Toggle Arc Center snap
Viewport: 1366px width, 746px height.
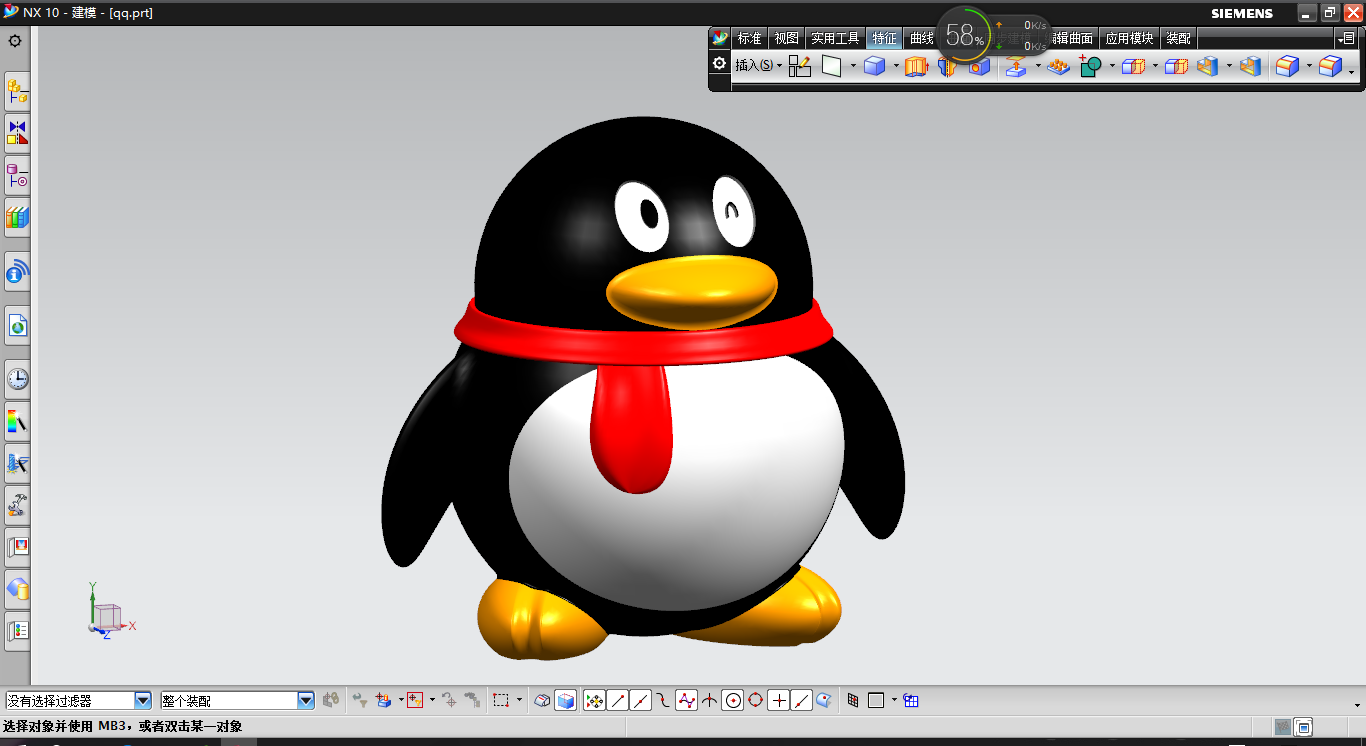pos(733,701)
